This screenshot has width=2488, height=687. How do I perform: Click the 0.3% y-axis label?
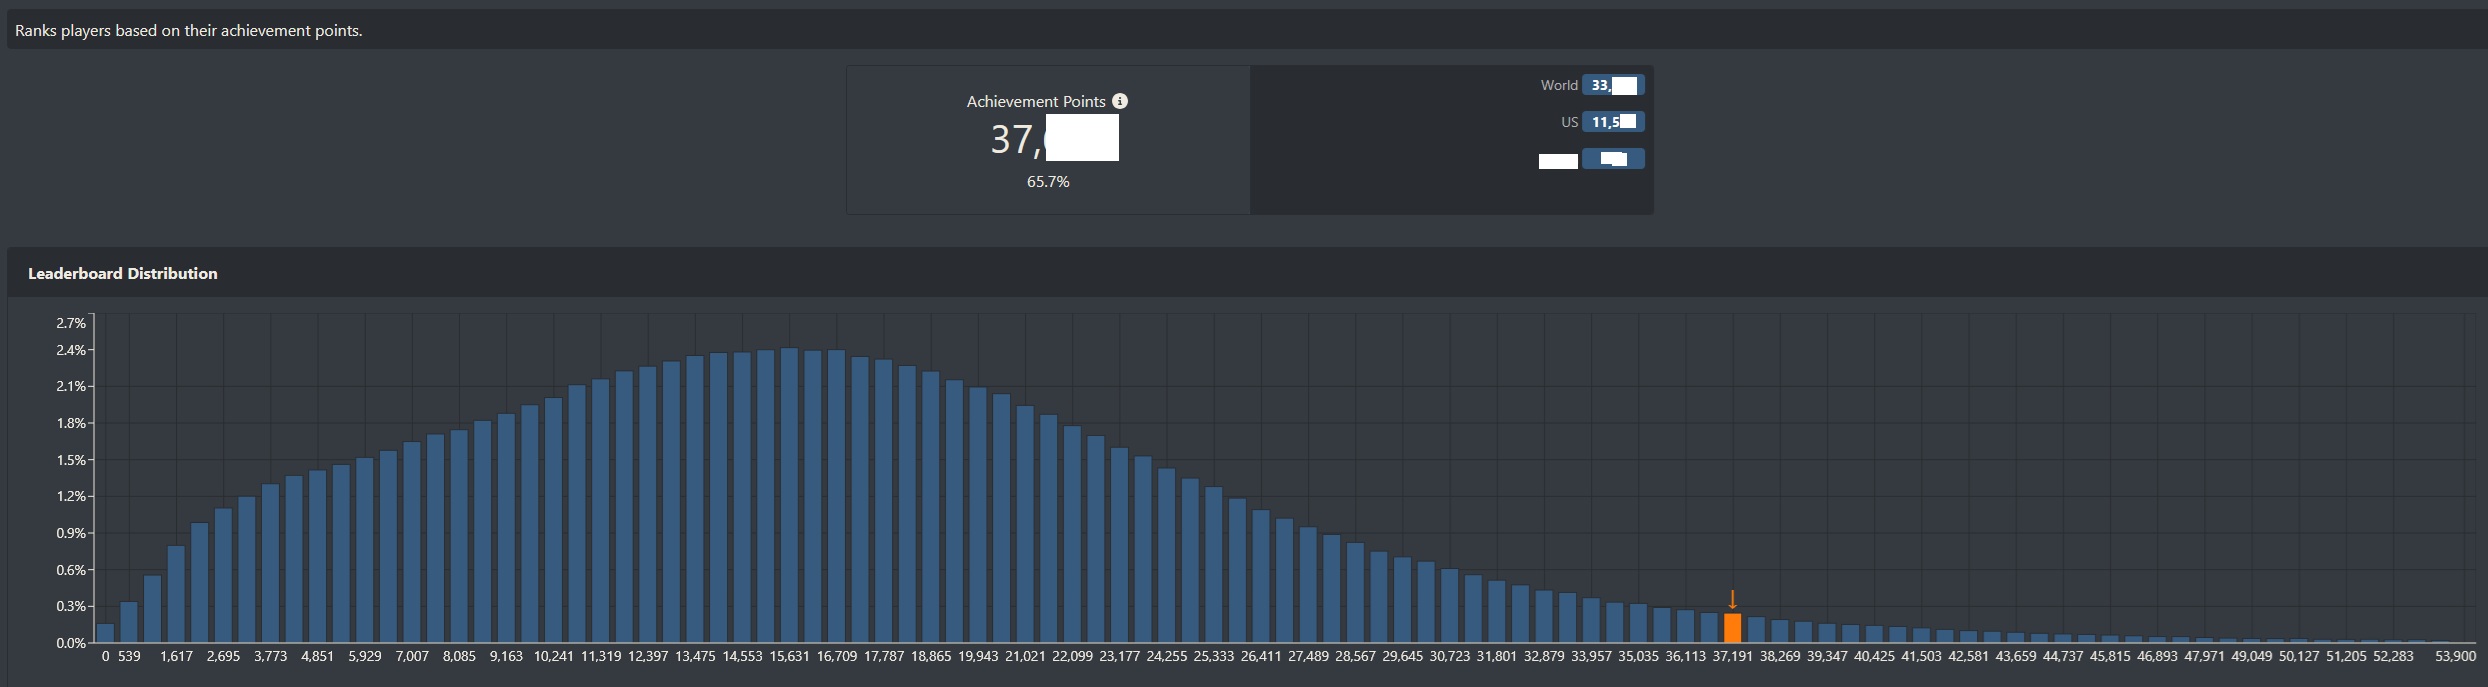tap(71, 606)
